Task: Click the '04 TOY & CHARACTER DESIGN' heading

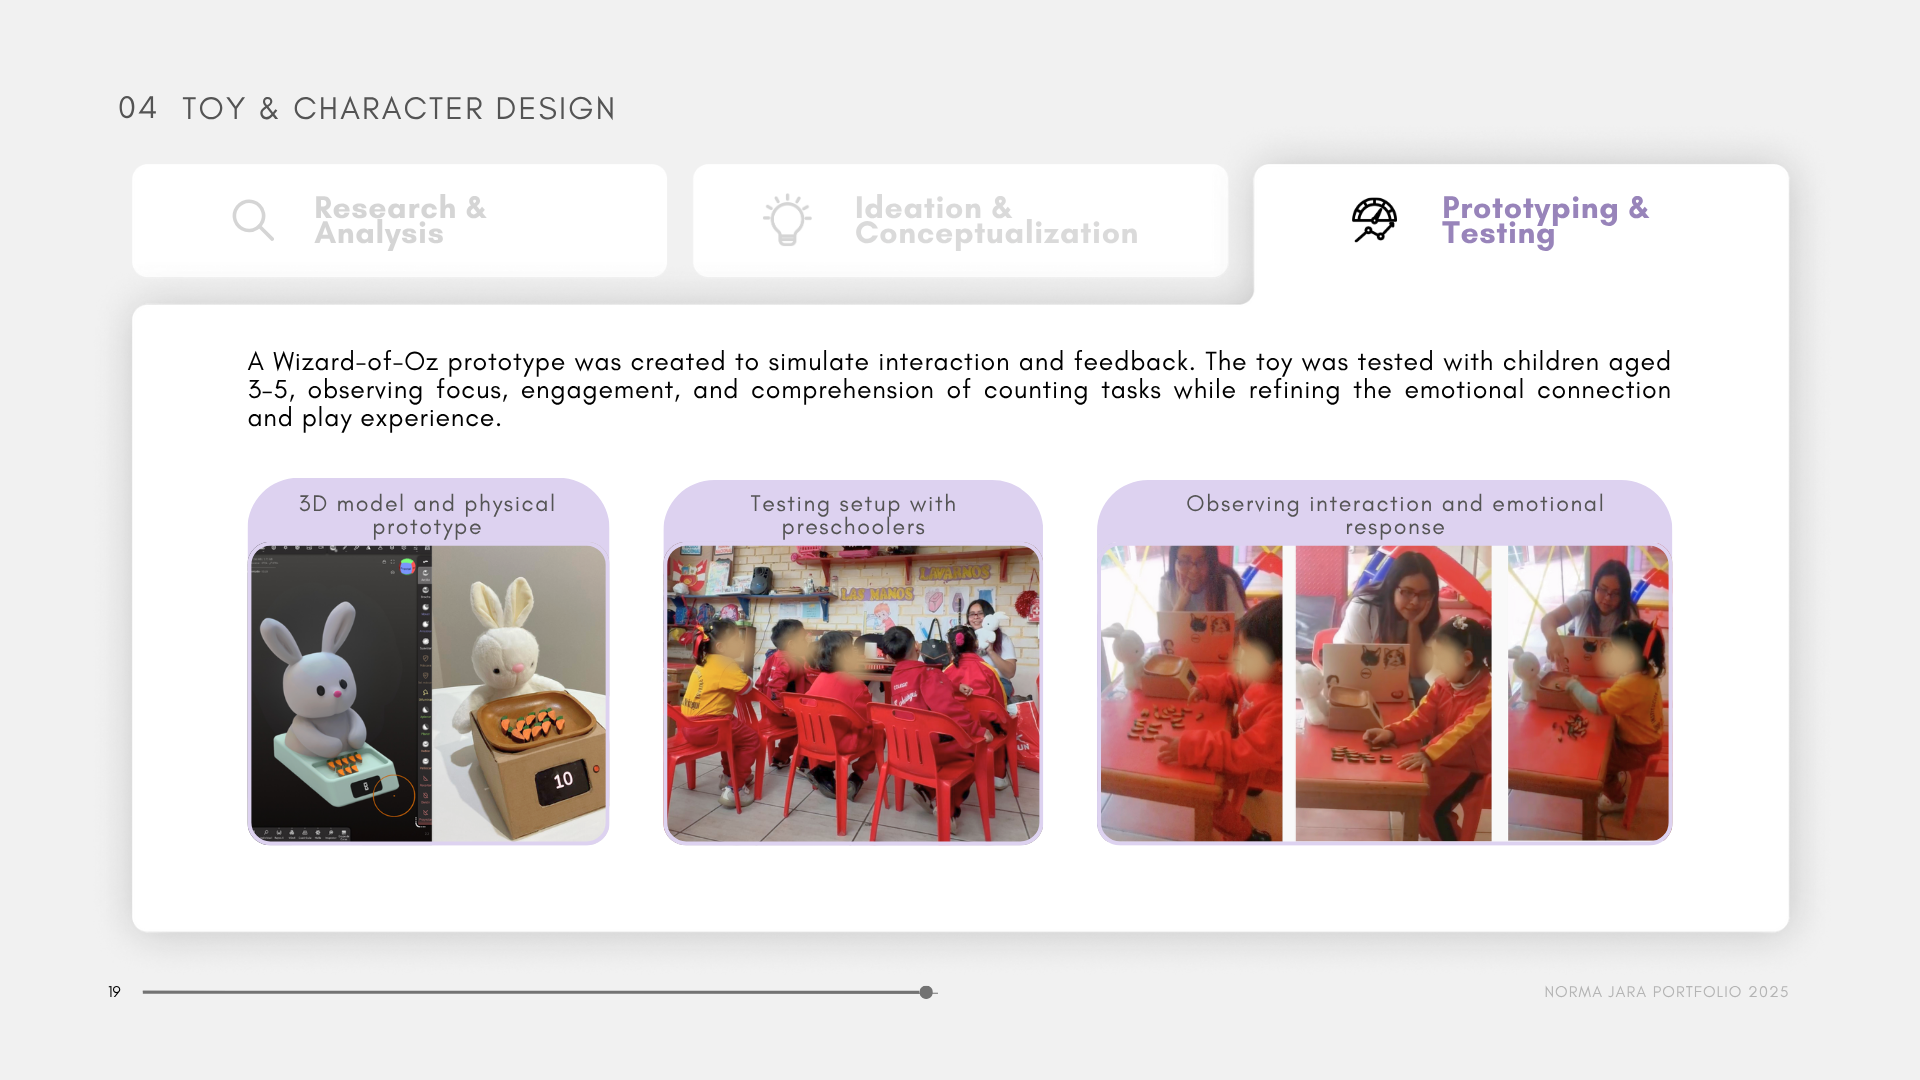Action: pyautogui.click(x=366, y=108)
